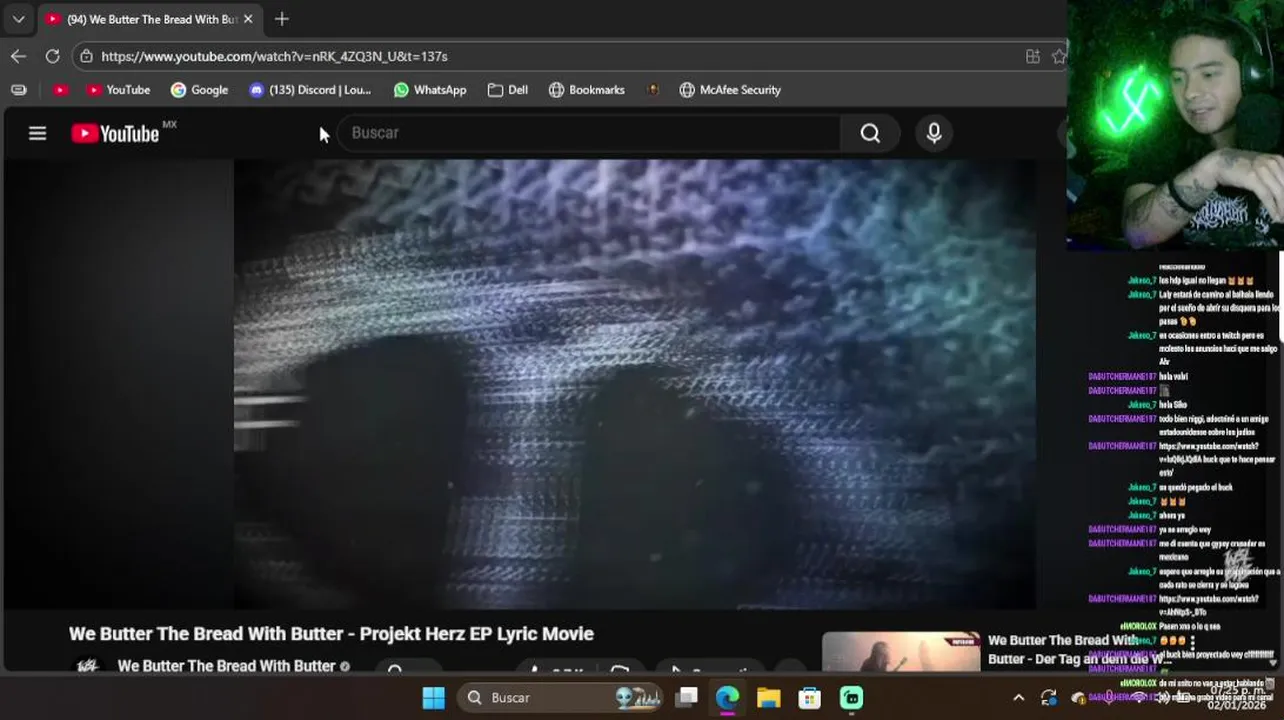The height and width of the screenshot is (720, 1284).
Task: Click the streamer webcam overlay
Action: (1175, 124)
